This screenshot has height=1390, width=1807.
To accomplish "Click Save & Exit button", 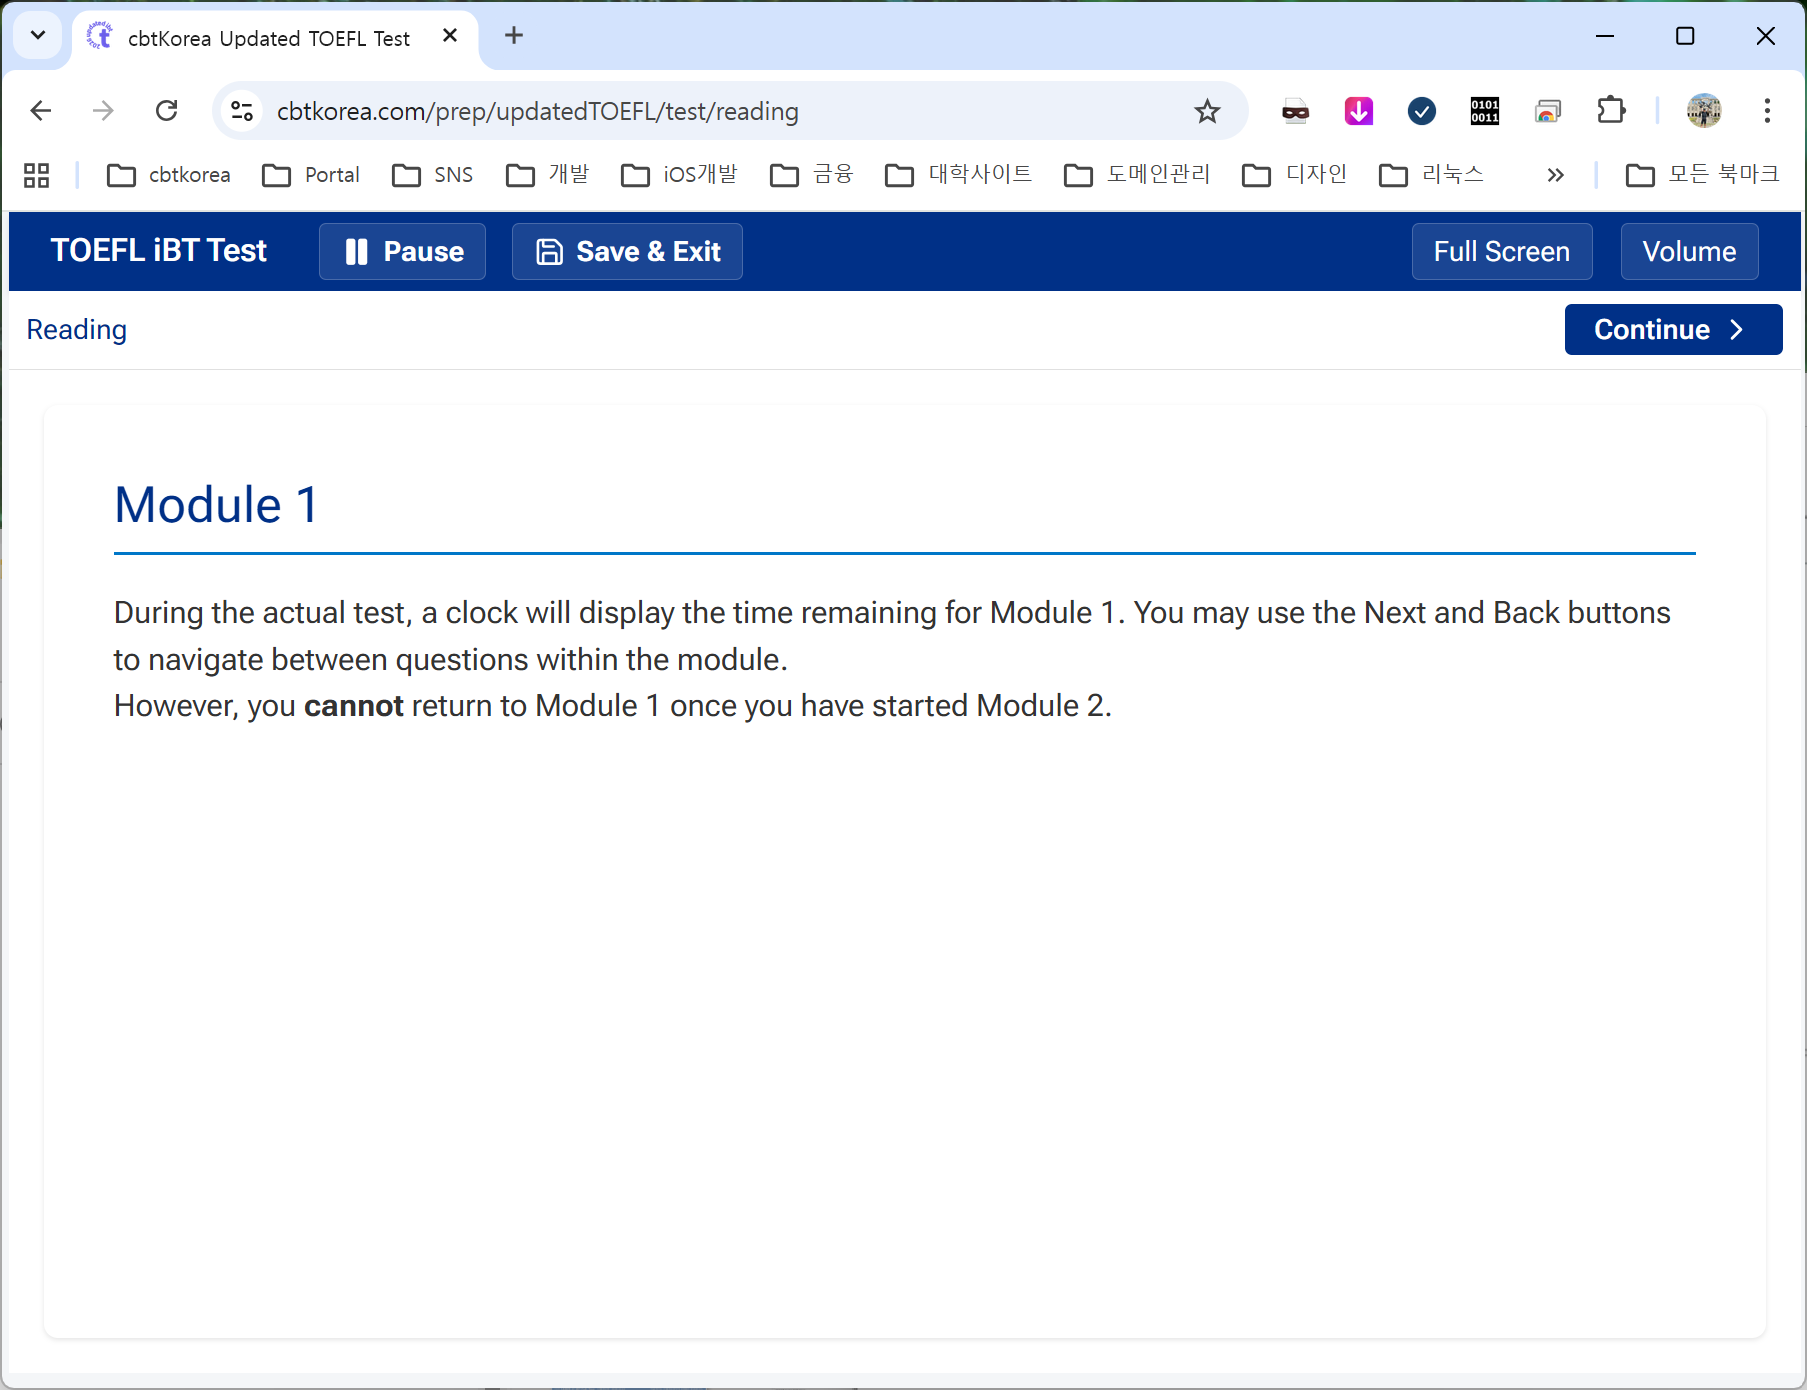I will click(627, 251).
